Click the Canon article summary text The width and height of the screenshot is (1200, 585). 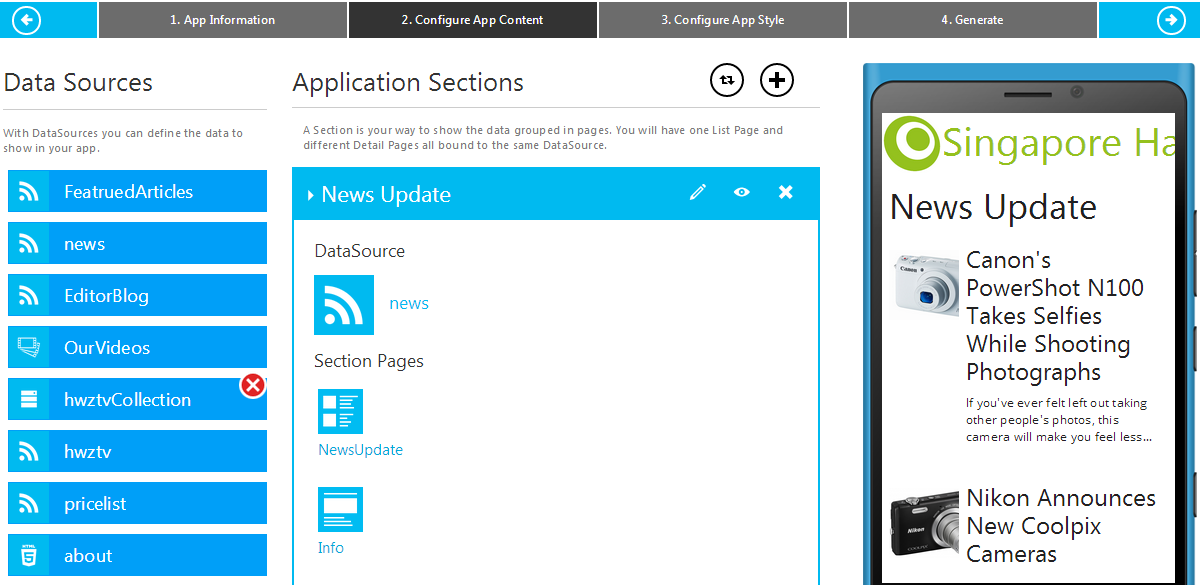click(1059, 420)
